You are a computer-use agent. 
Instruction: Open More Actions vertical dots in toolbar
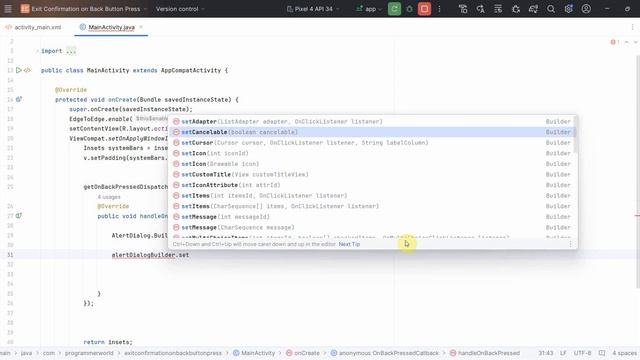pyautogui.click(x=439, y=9)
